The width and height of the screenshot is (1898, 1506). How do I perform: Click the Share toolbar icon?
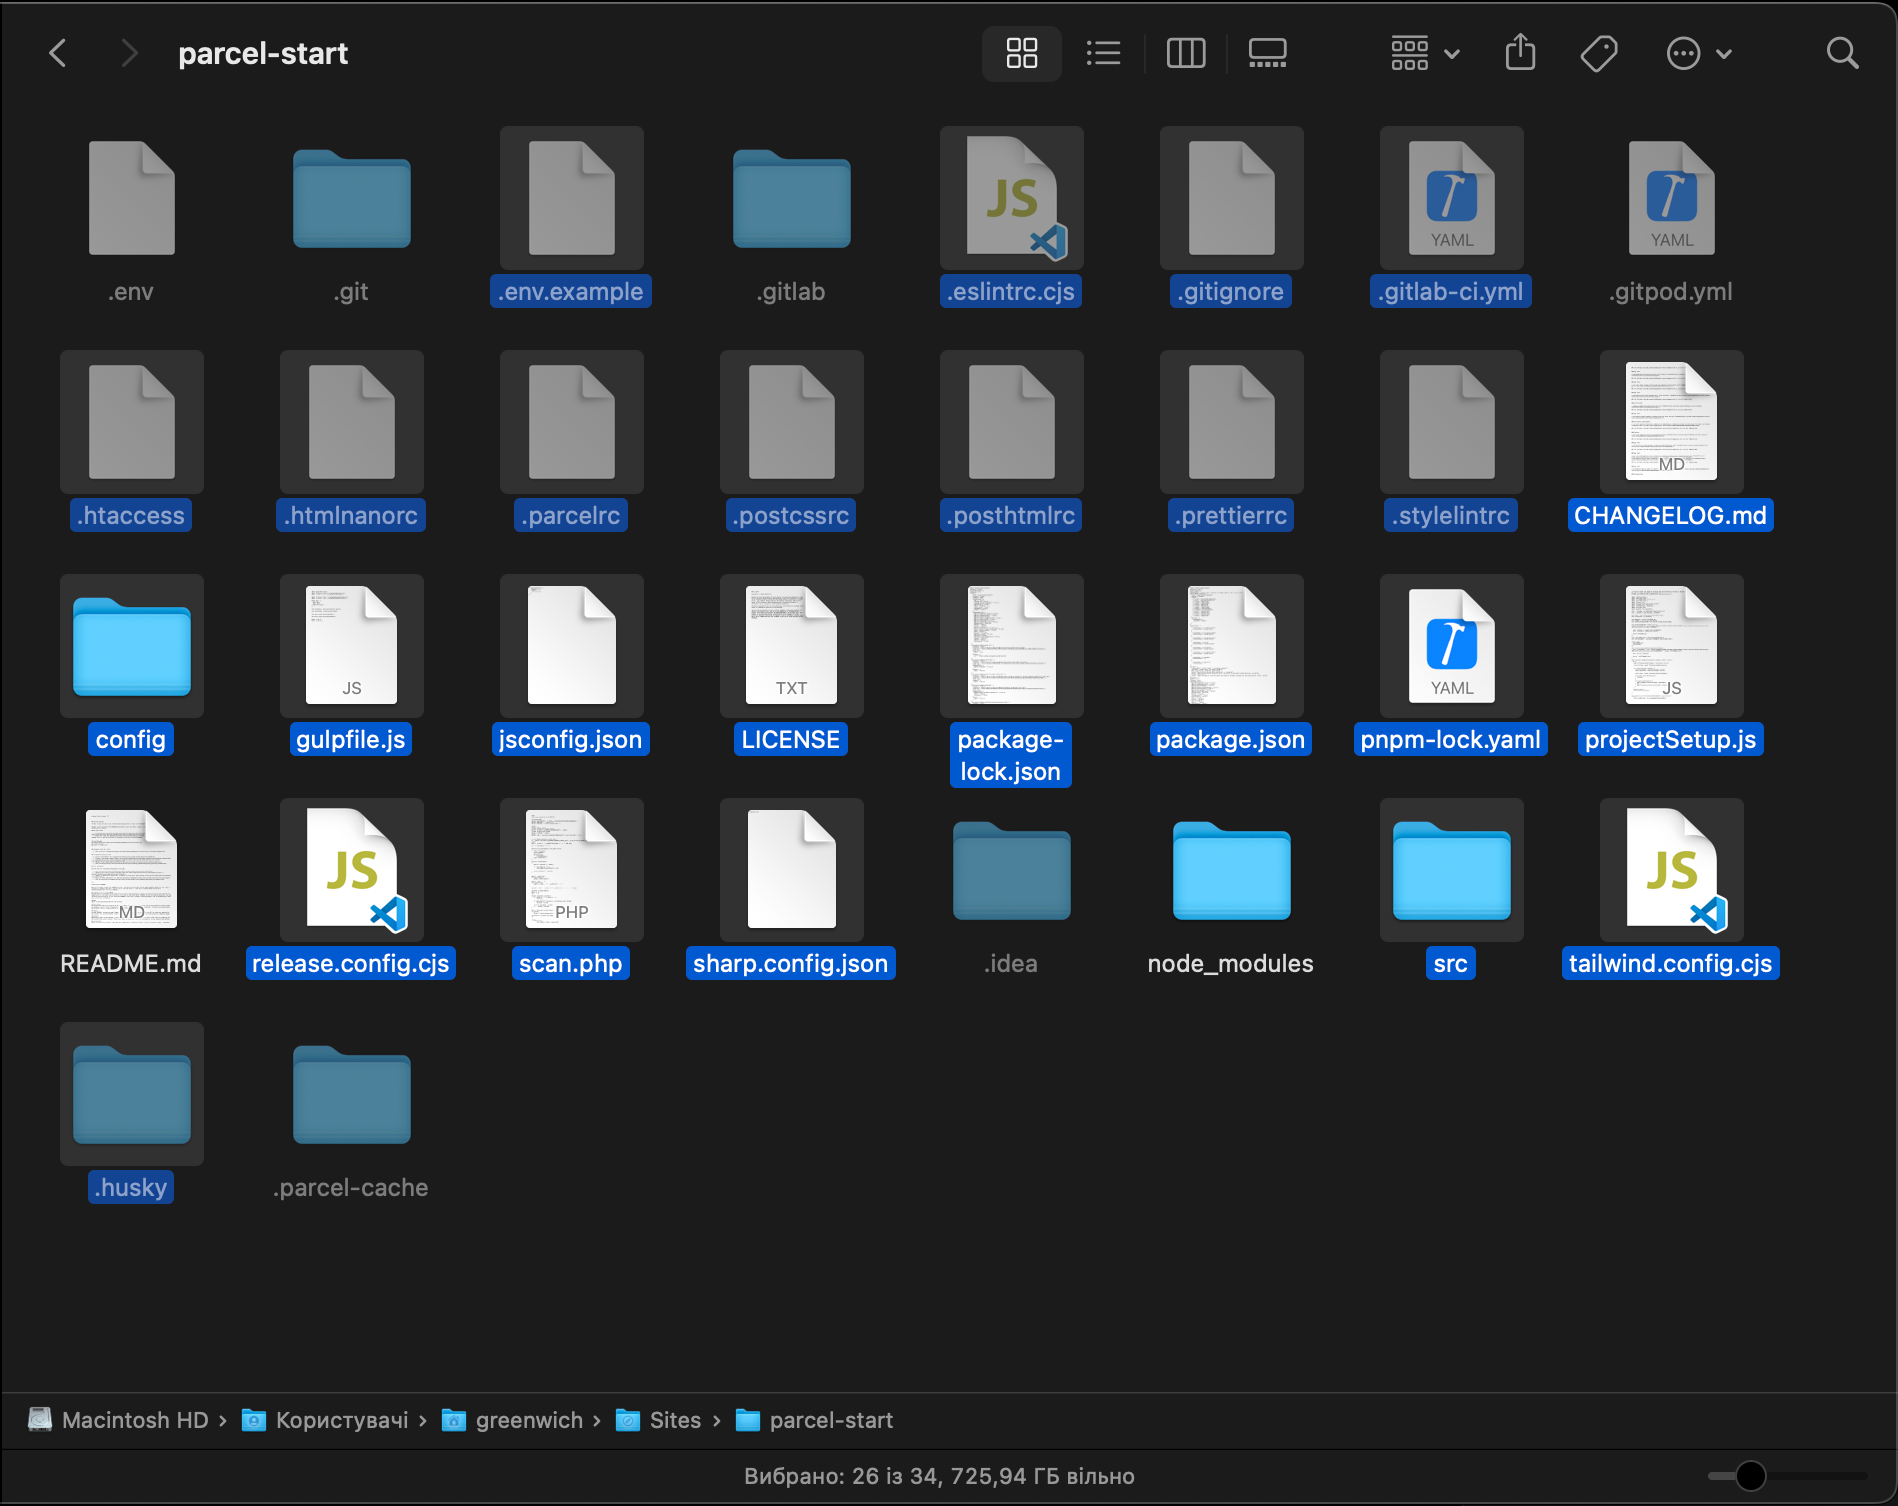(x=1520, y=53)
